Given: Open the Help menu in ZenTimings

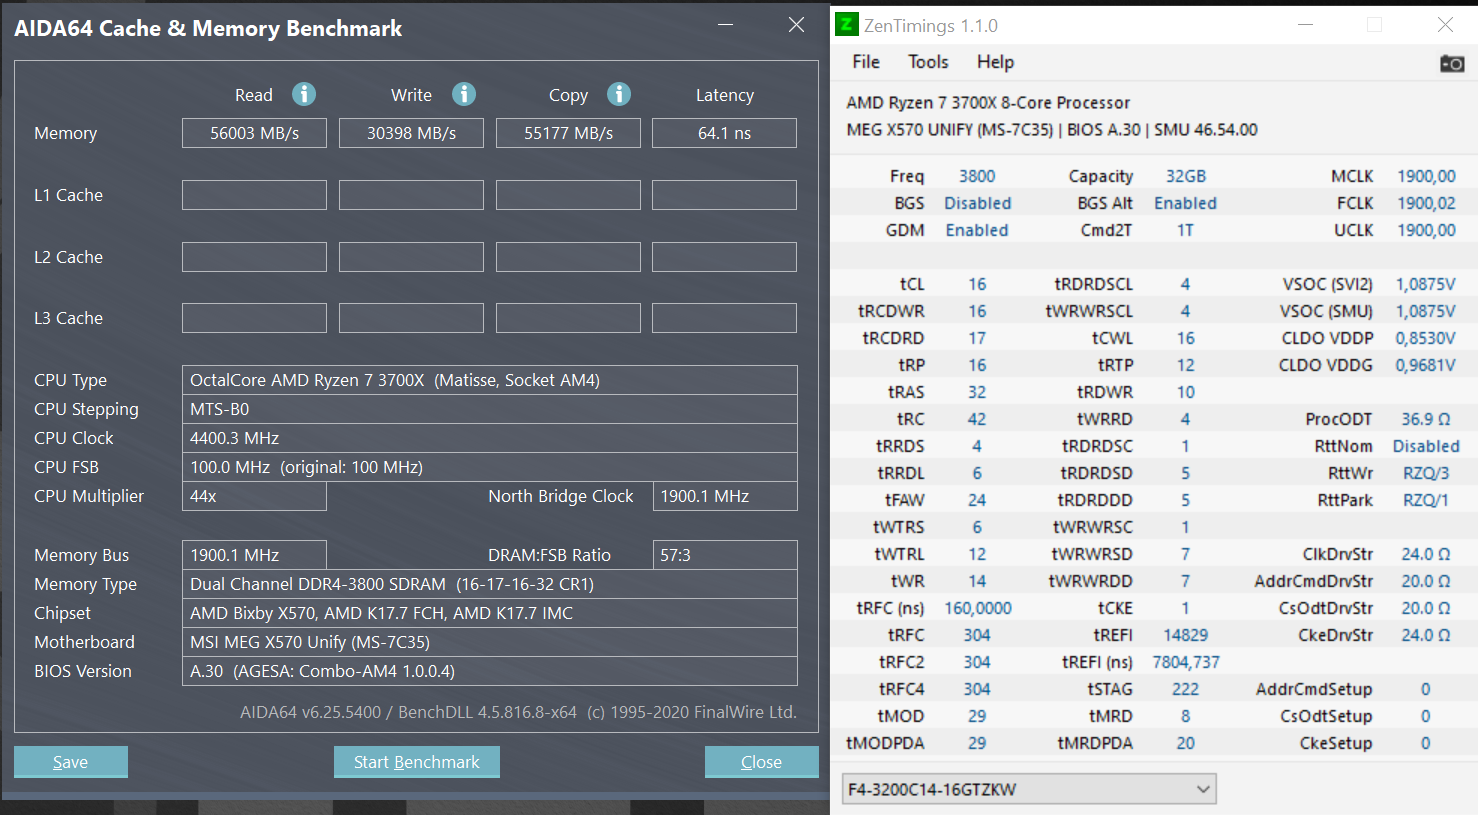Looking at the screenshot, I should [995, 62].
